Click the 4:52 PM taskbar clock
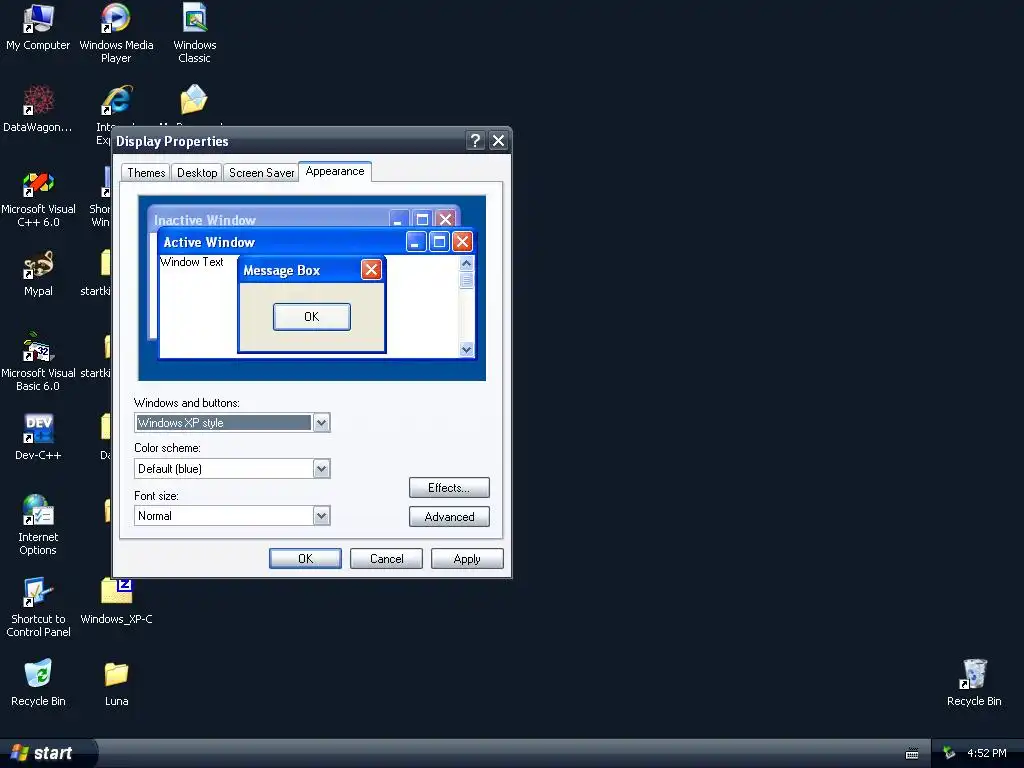The height and width of the screenshot is (768, 1024). coord(987,753)
